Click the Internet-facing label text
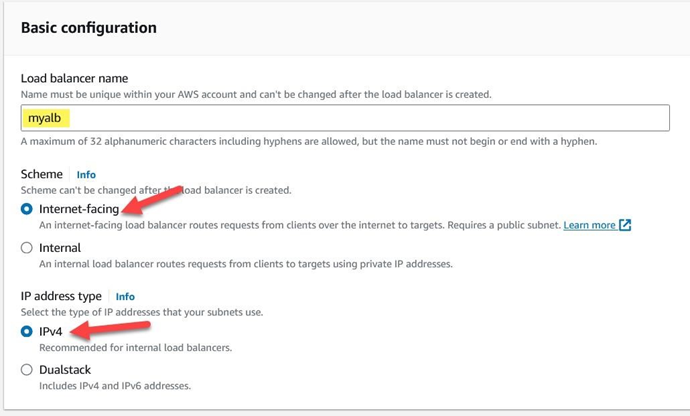 pos(79,210)
